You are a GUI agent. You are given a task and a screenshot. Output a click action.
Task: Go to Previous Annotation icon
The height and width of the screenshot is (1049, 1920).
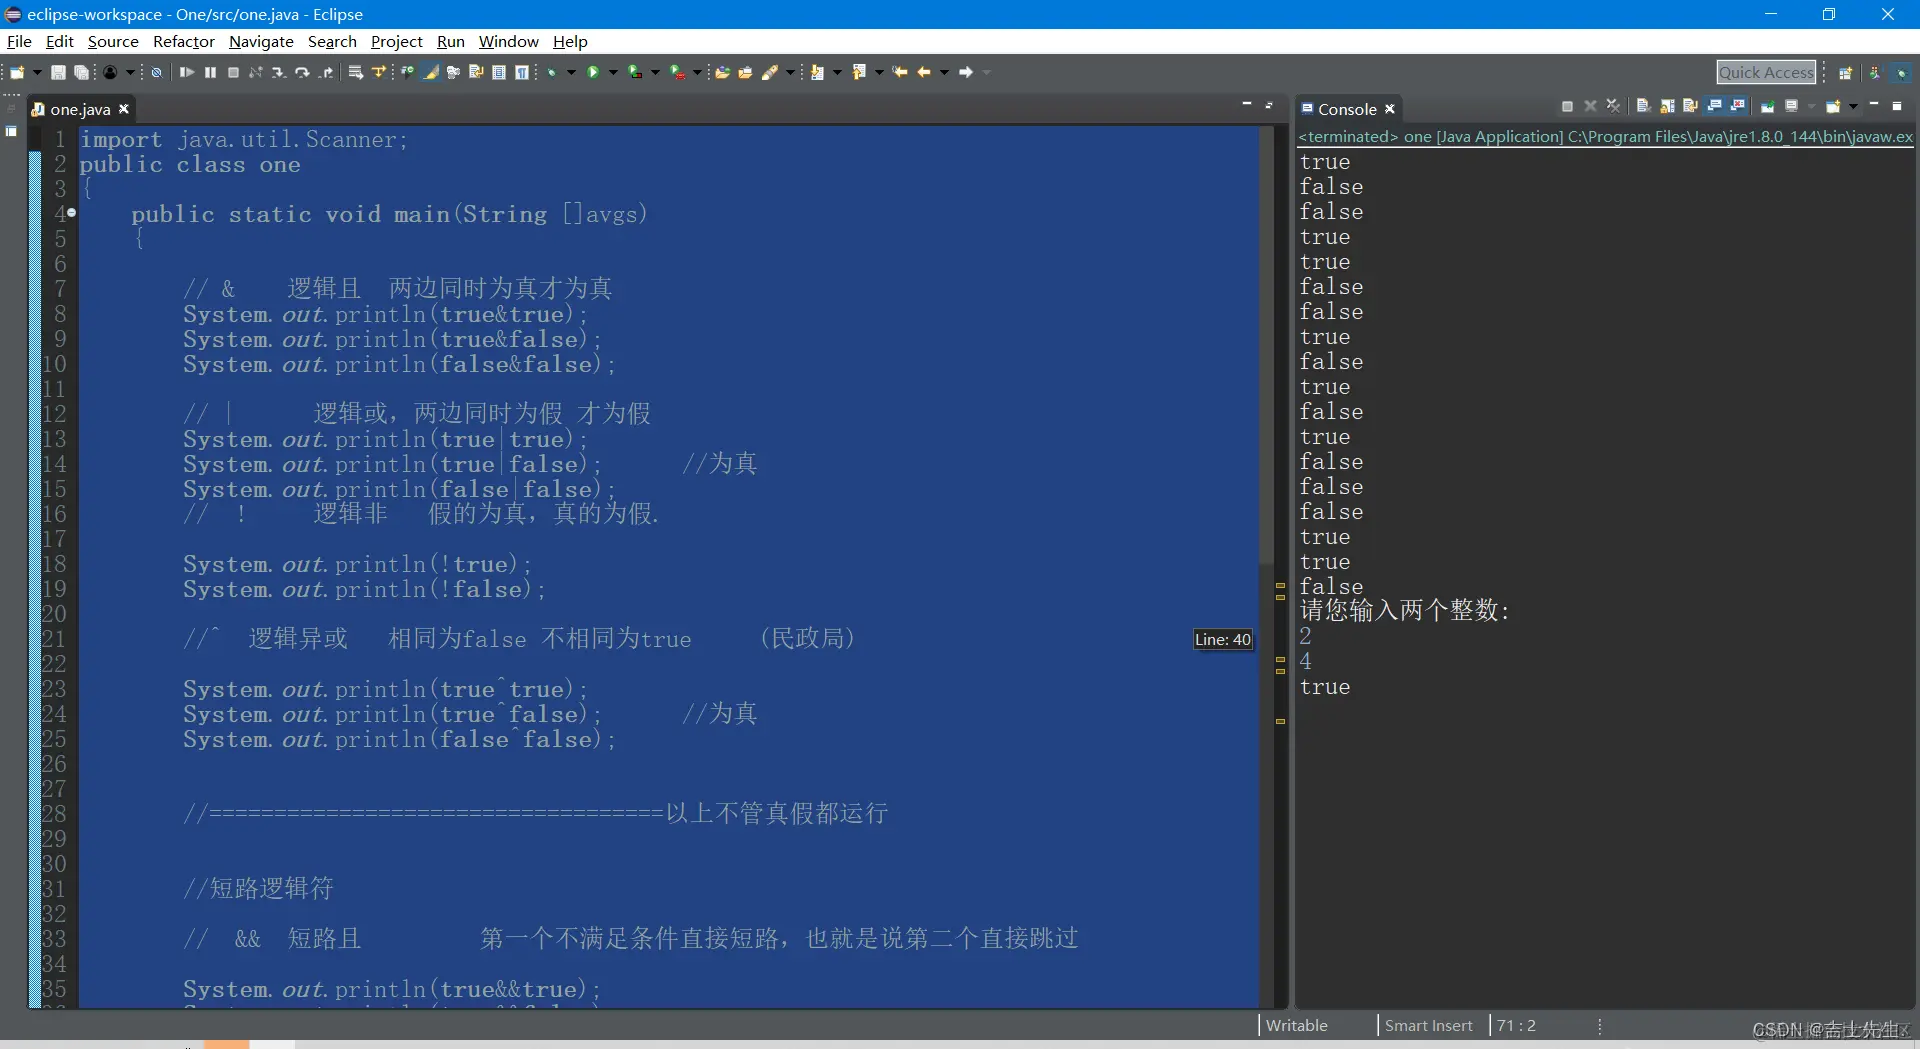click(858, 72)
